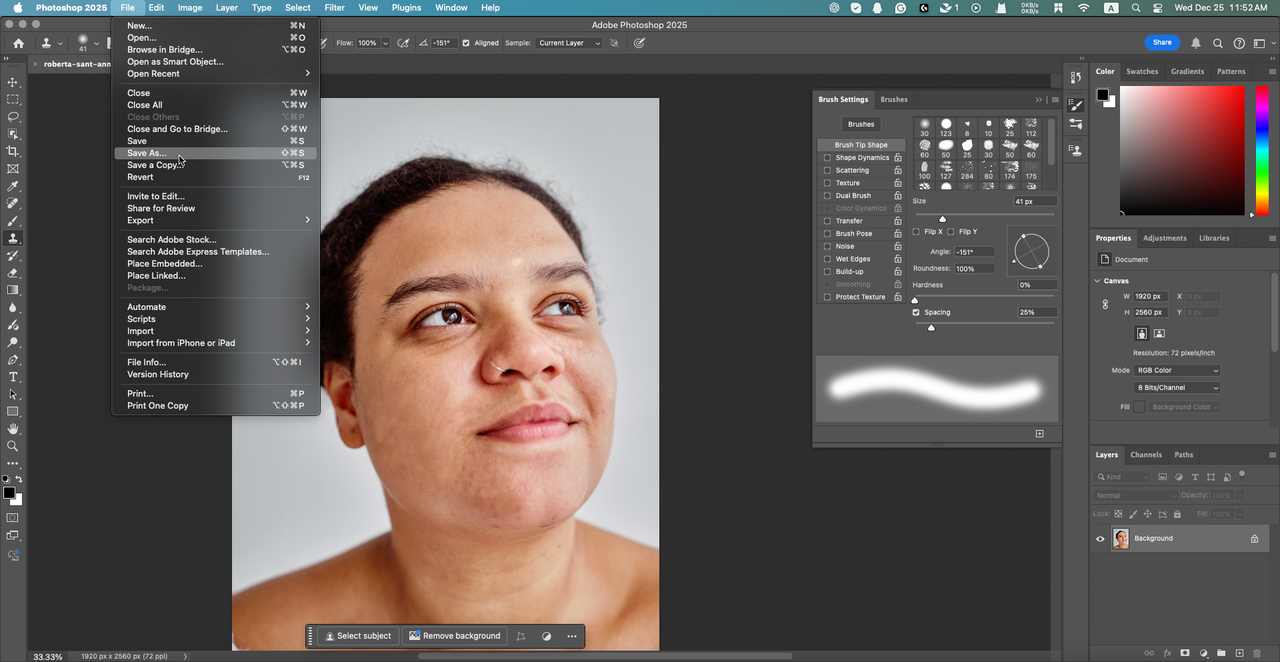Uncheck the Spacing checkbox
This screenshot has width=1280, height=662.
click(x=916, y=312)
